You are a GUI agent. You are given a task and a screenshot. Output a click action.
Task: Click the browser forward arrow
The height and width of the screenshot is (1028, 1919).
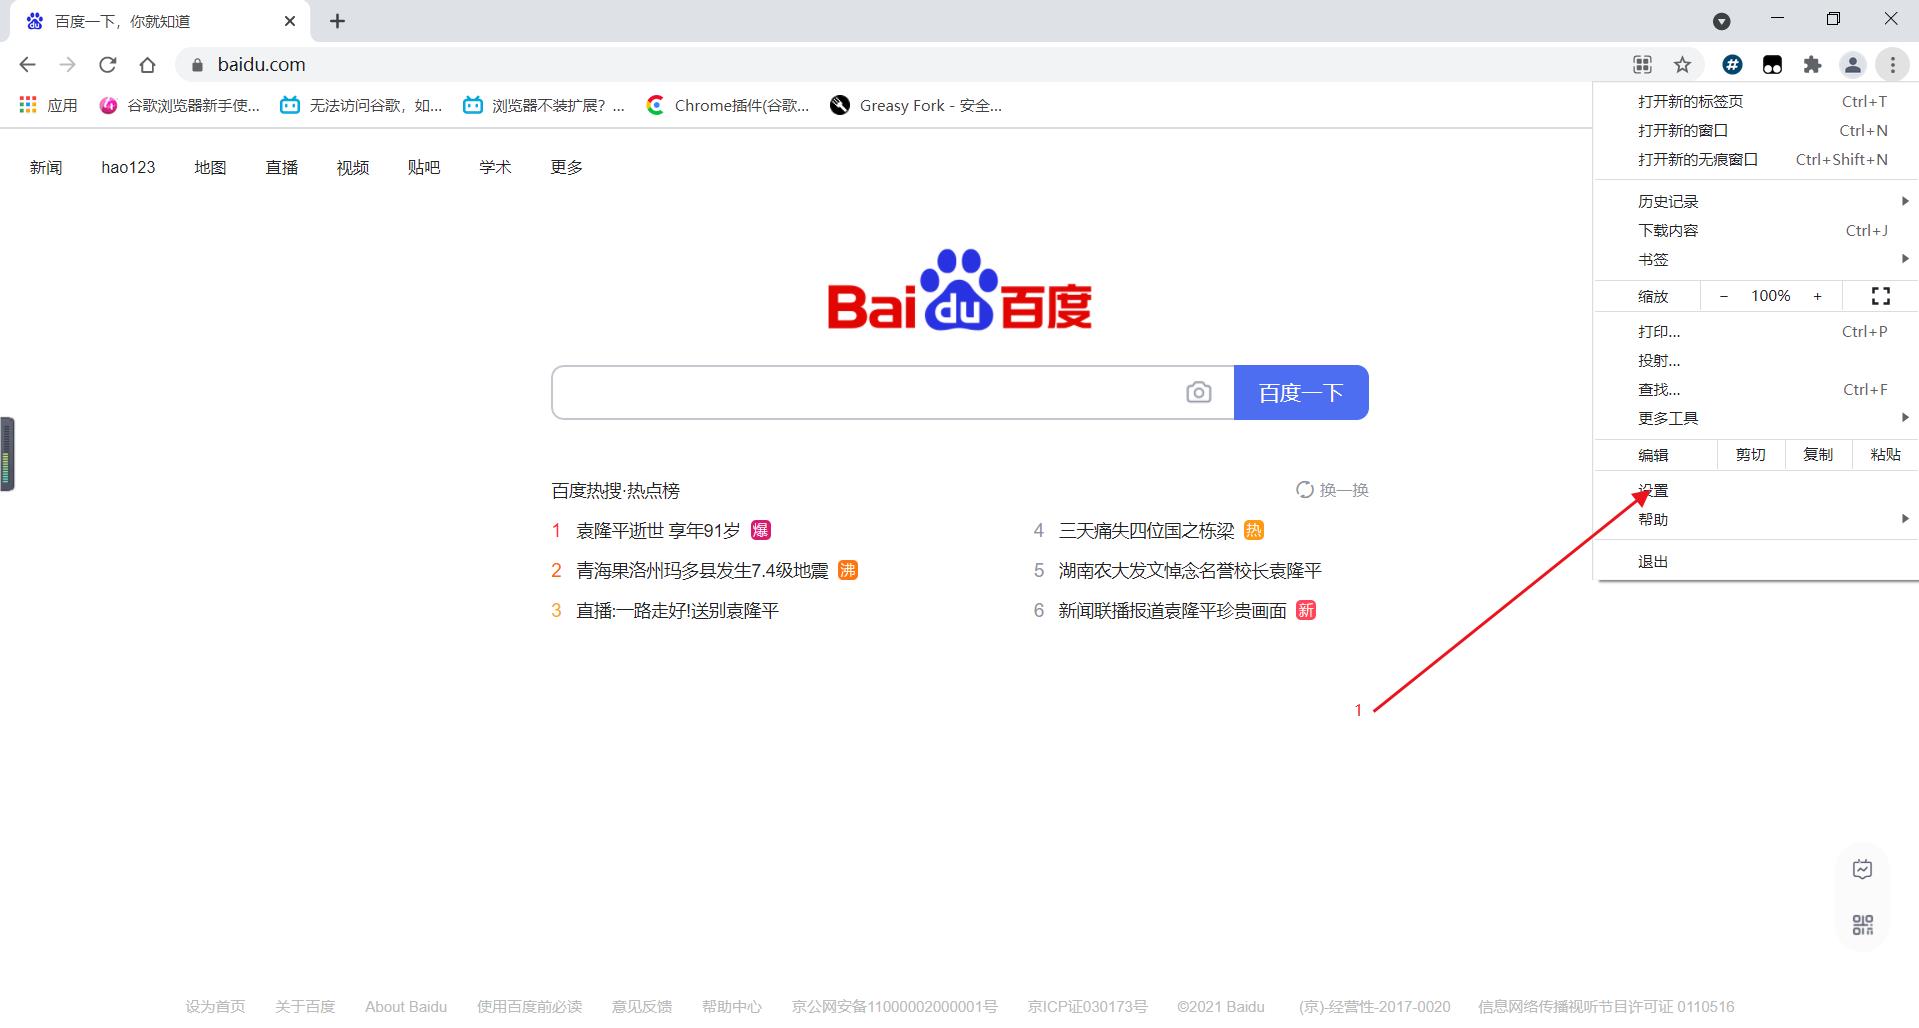(68, 65)
